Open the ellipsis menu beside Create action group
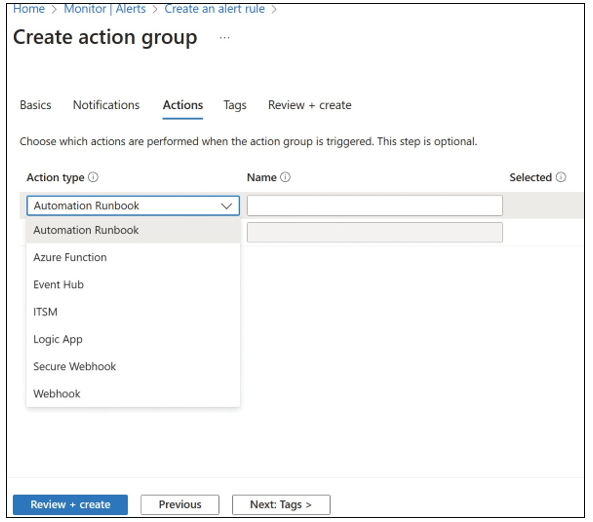Screen dimensions: 593x522 pyautogui.click(x=224, y=38)
